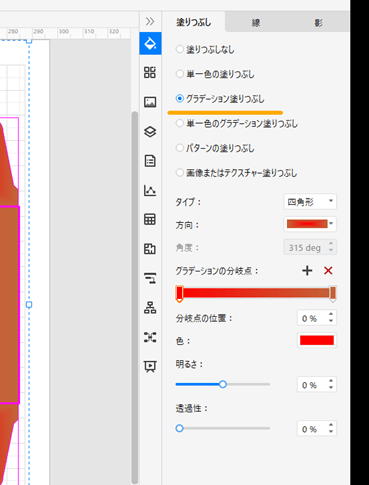Increase 分岐点の位置 percentage

331,315
